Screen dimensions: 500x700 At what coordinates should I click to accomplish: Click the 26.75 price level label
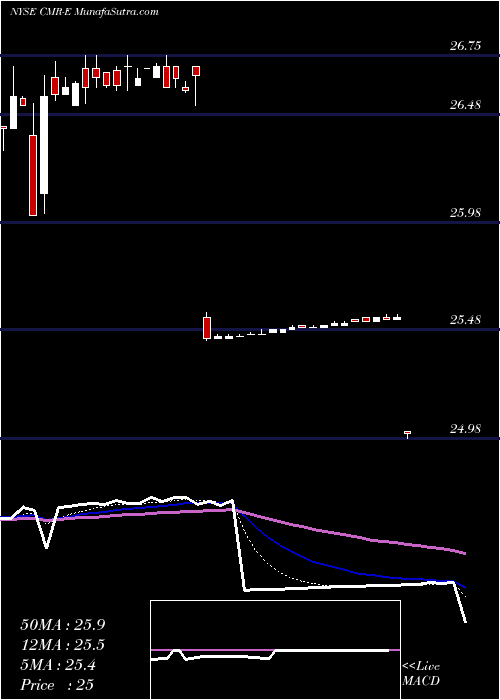[x=465, y=46]
